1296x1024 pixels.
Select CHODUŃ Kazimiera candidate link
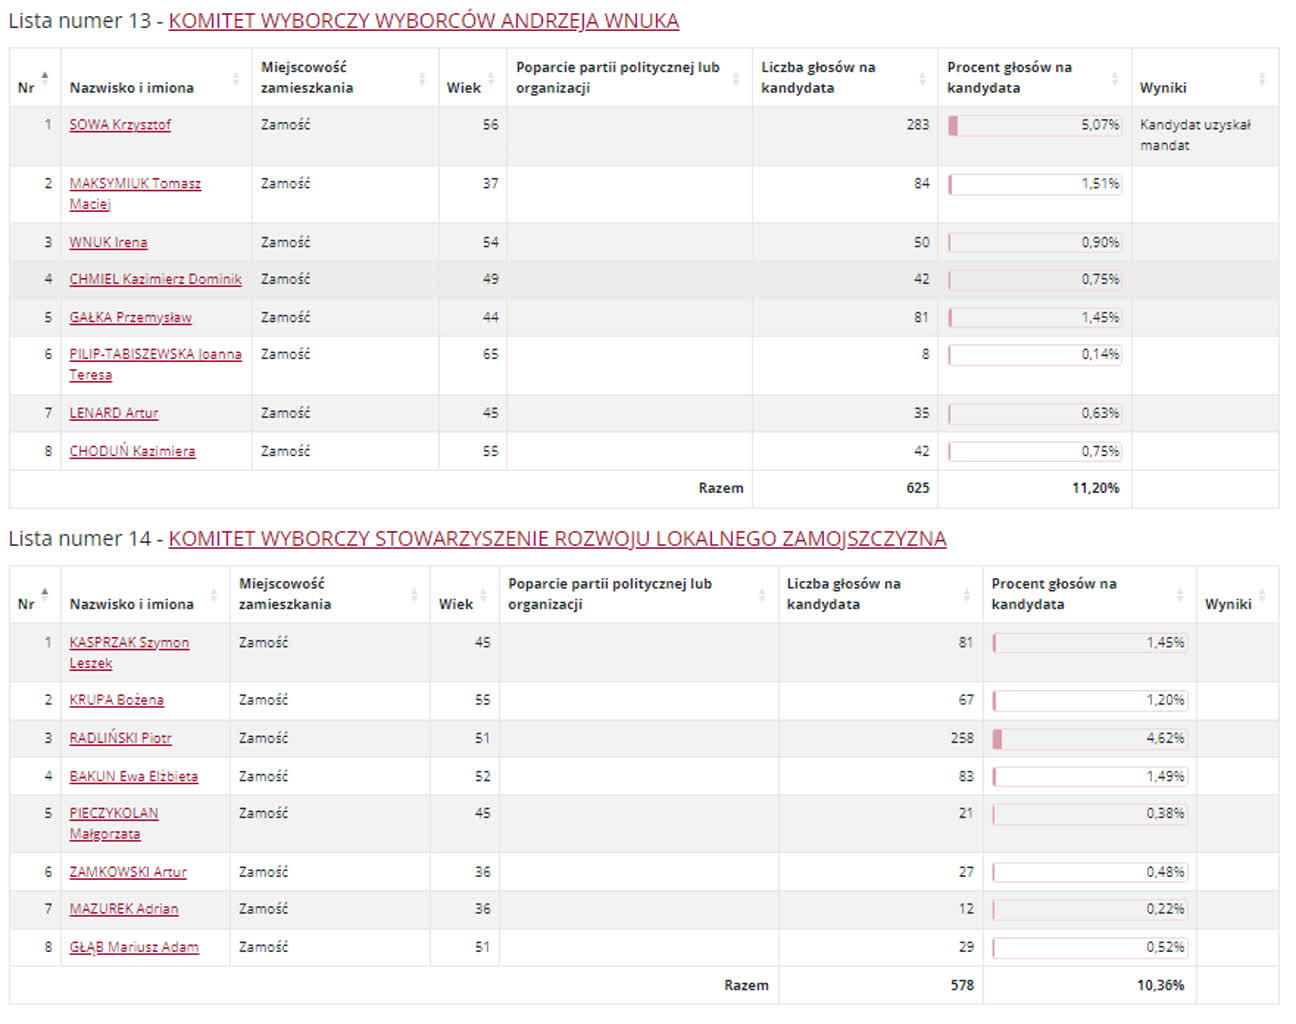click(x=132, y=452)
